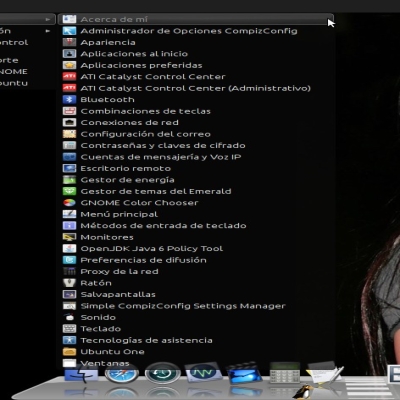Launch the Safari compass dock icon
Screen dimensions: 400x400
click(x=122, y=373)
